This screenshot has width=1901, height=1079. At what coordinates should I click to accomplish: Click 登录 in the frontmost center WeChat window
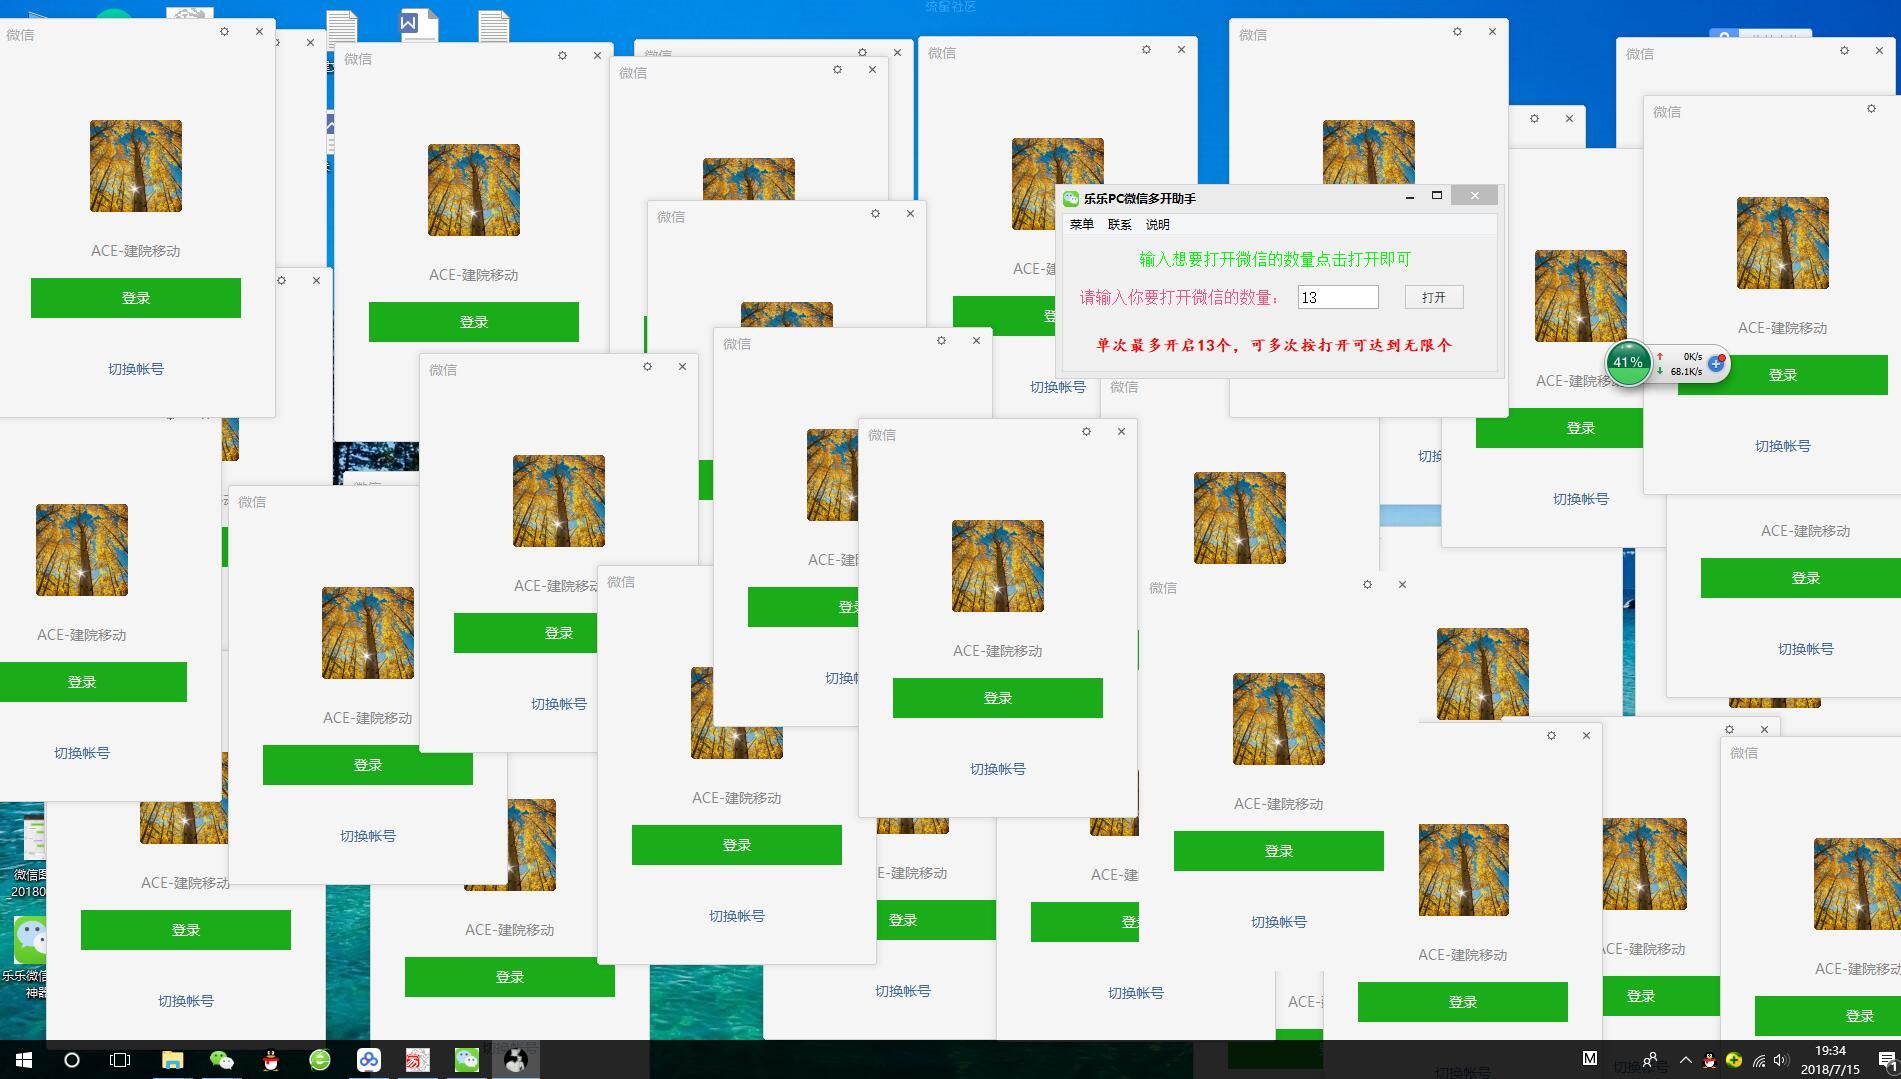pyautogui.click(x=998, y=698)
